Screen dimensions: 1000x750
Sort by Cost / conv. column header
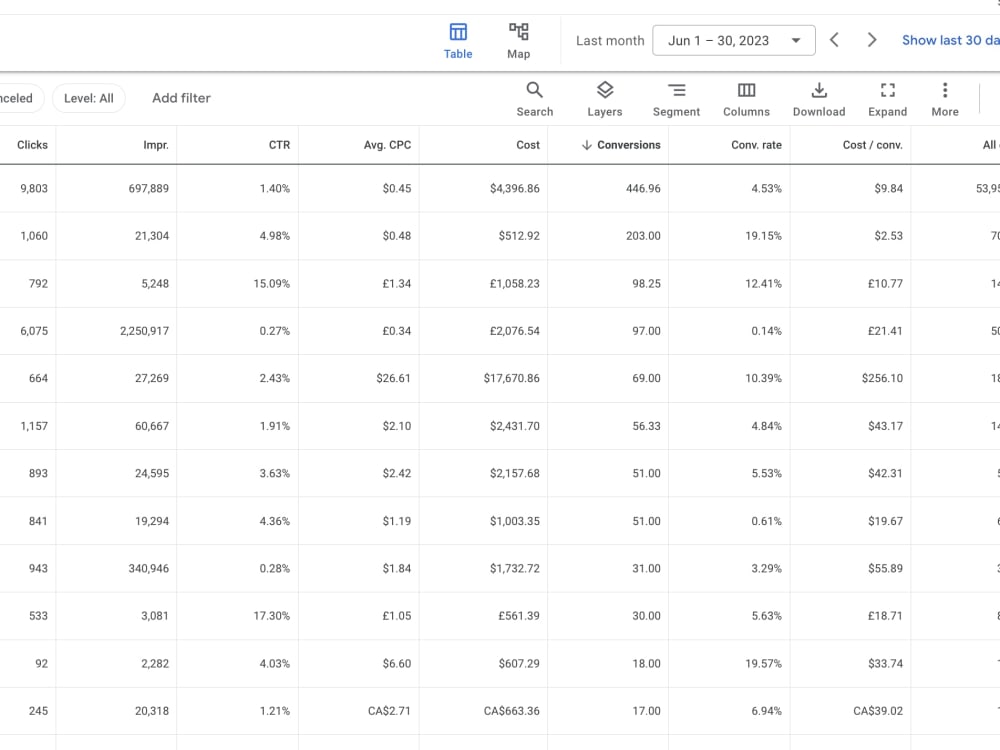coord(872,145)
